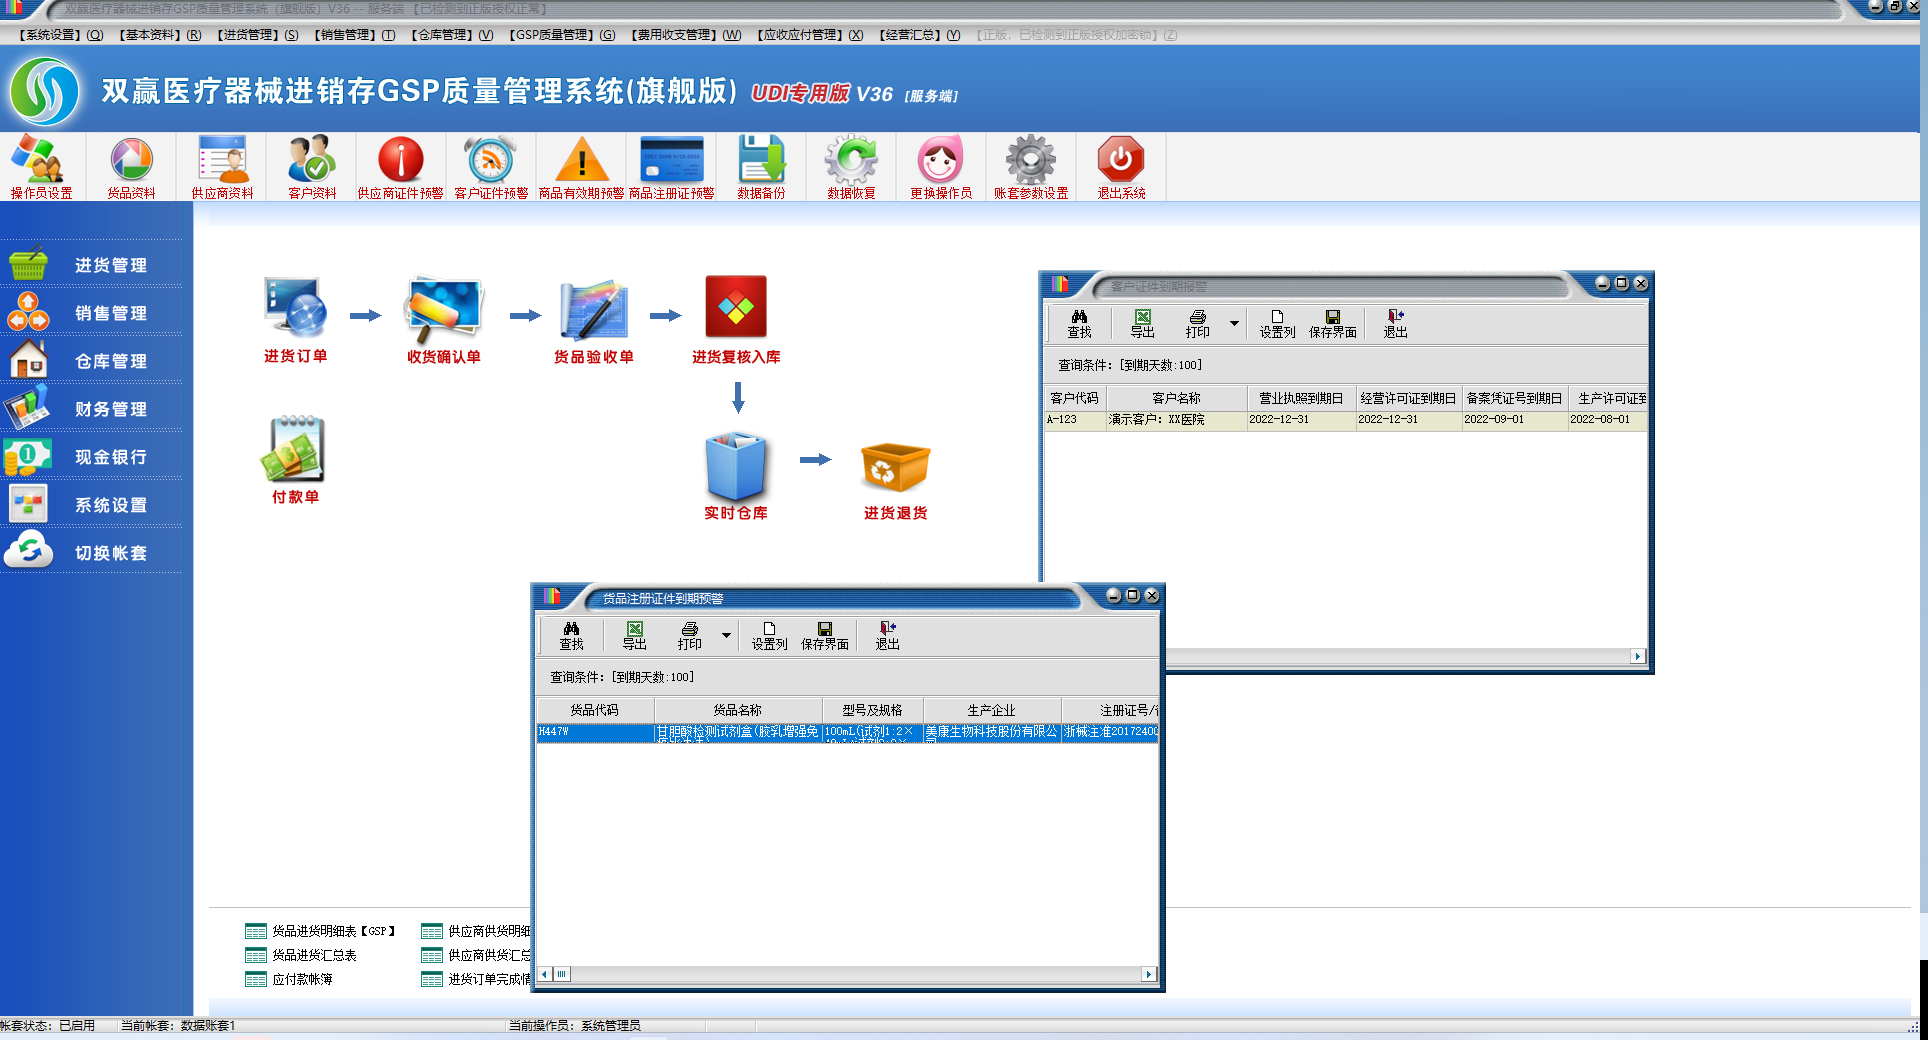Open 商品有效期预警 warning icon

pos(581,167)
